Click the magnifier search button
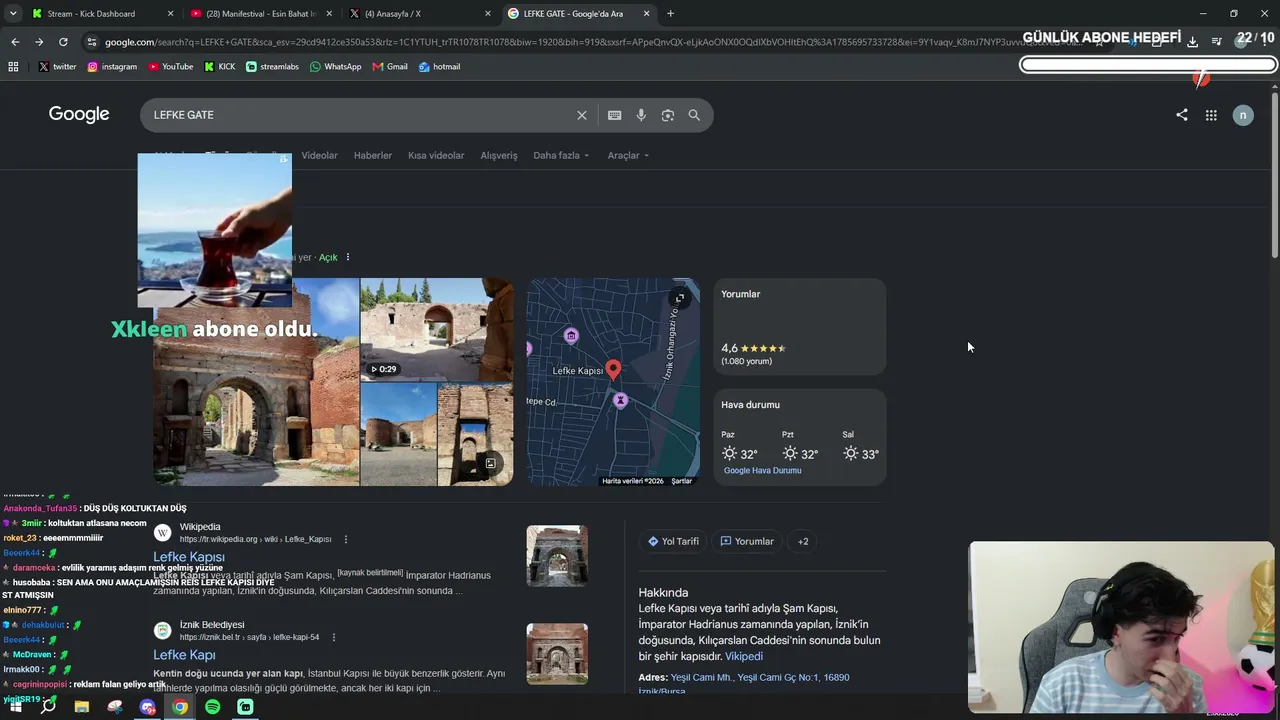The height and width of the screenshot is (720, 1280). (694, 115)
